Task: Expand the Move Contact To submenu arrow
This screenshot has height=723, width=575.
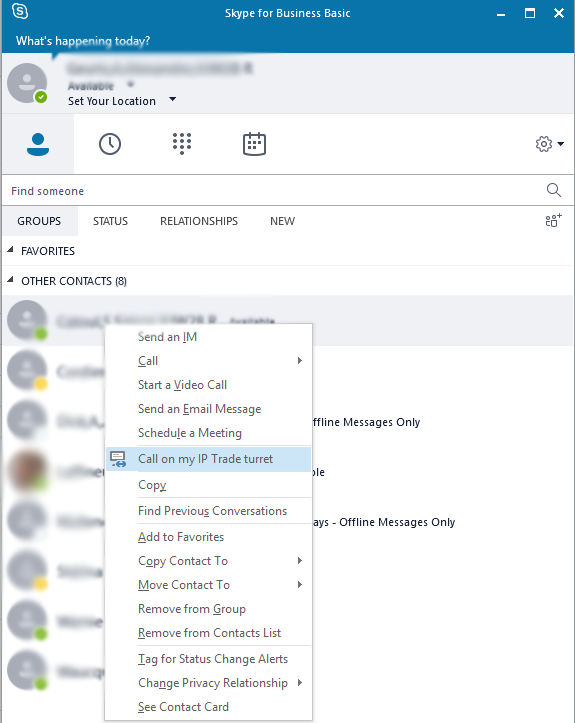Action: tap(300, 585)
